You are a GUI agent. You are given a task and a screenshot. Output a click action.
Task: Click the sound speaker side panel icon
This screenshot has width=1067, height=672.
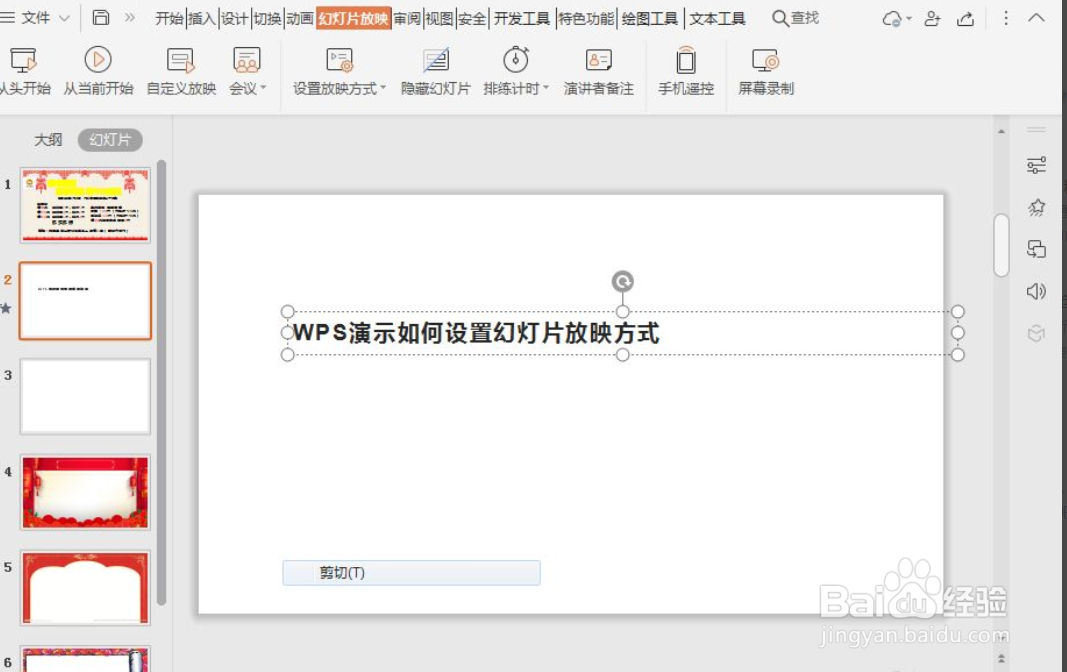[x=1036, y=292]
